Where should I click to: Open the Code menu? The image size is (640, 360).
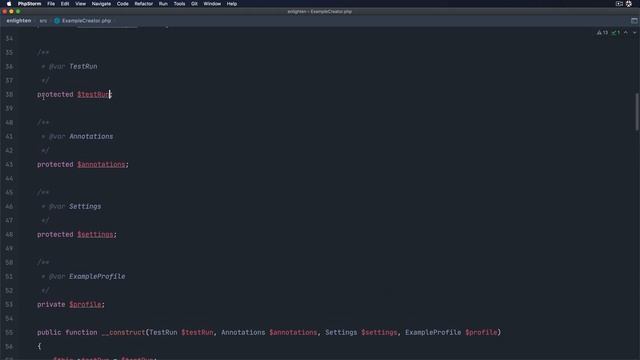tap(122, 4)
